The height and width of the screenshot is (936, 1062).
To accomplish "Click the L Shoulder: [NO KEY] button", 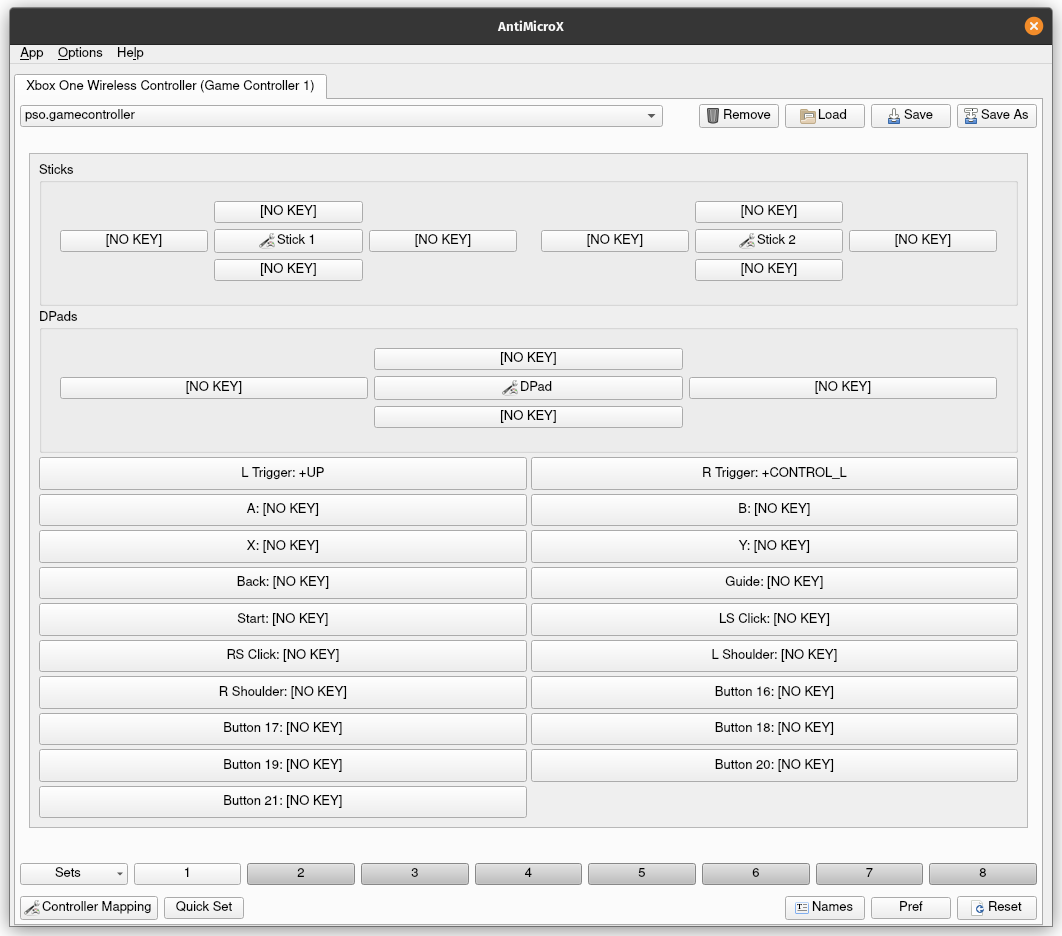I will [774, 656].
